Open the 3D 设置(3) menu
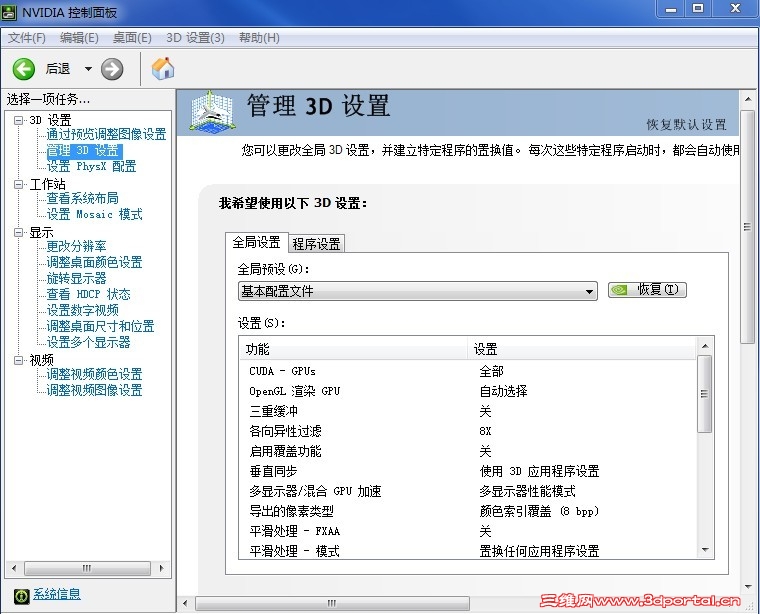The width and height of the screenshot is (760, 614). click(x=195, y=38)
